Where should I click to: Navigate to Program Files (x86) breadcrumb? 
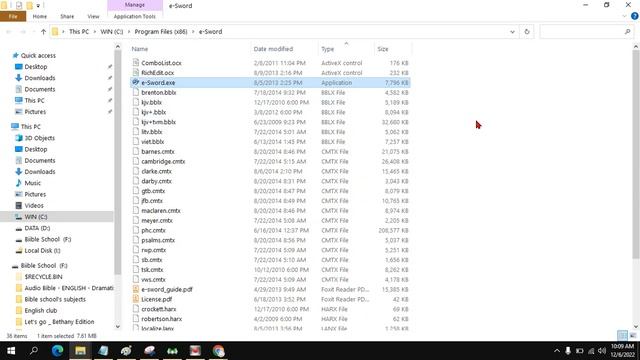click(161, 32)
